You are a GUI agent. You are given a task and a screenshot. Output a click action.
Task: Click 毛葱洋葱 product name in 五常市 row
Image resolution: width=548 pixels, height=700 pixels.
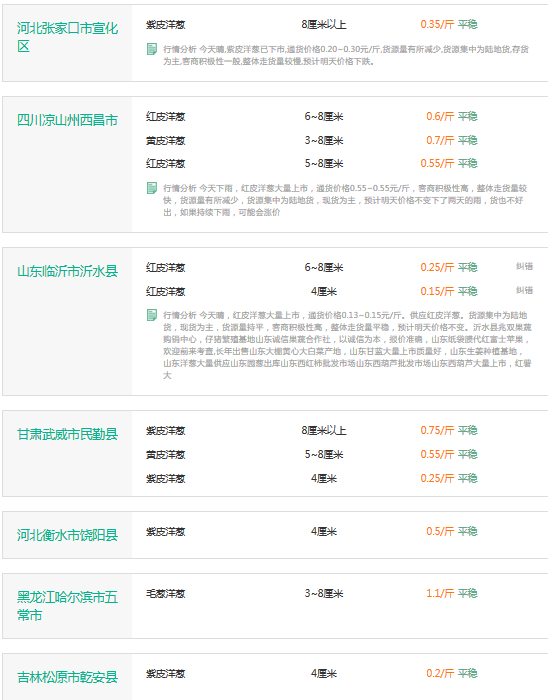click(166, 594)
